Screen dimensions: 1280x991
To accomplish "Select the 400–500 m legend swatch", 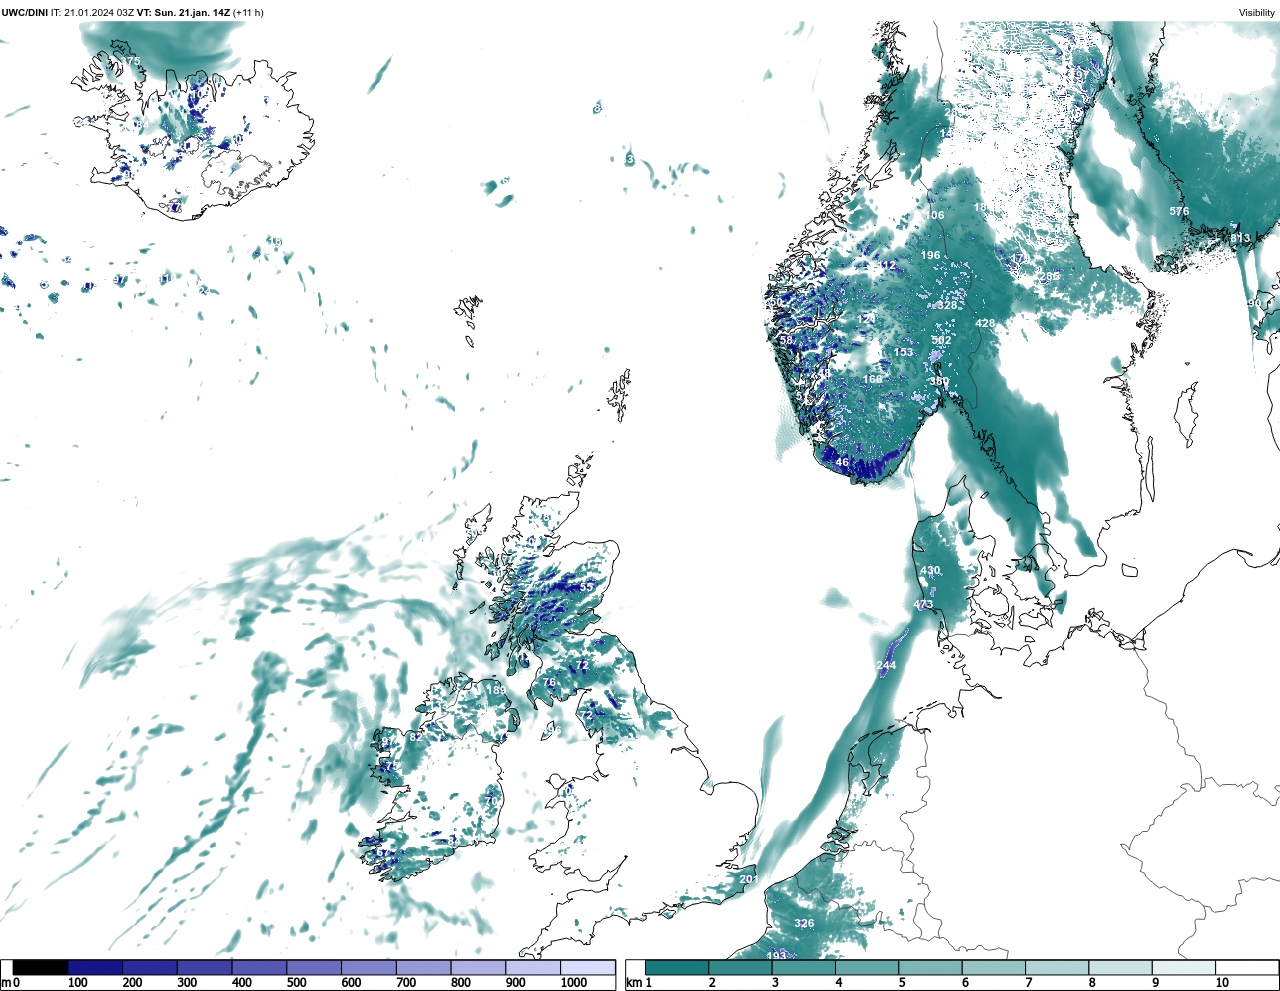I will [x=259, y=967].
